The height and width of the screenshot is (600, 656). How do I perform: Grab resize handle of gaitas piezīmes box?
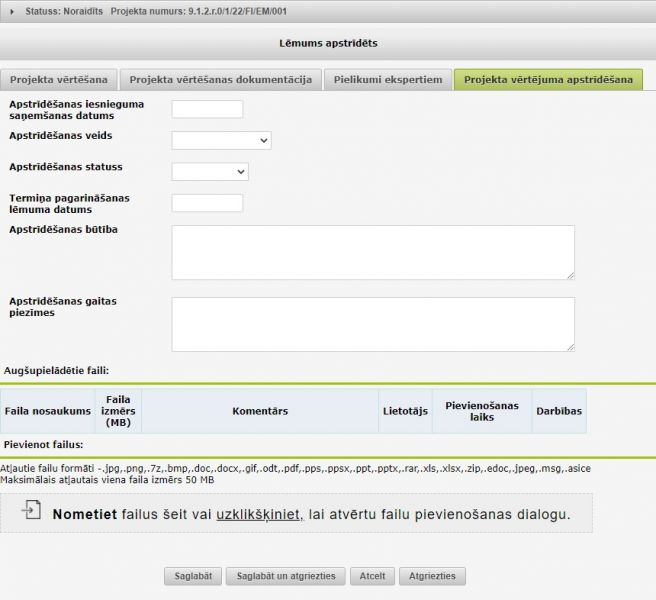tap(570, 347)
